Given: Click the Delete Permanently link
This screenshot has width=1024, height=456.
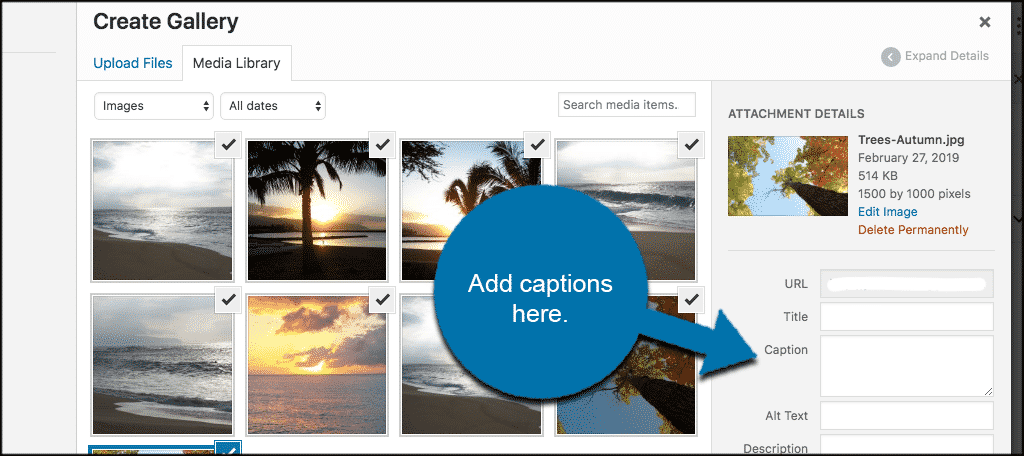Looking at the screenshot, I should (x=913, y=230).
